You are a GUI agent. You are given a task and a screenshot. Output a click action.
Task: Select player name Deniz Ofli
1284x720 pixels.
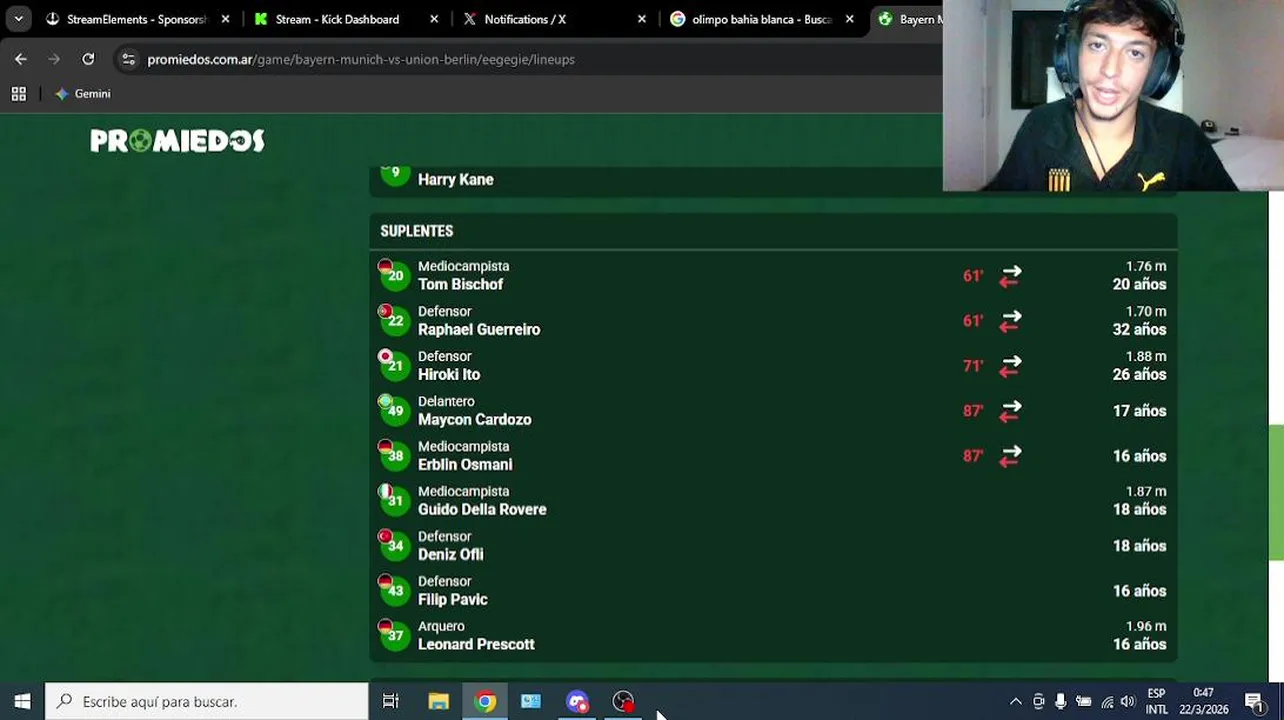pos(450,554)
